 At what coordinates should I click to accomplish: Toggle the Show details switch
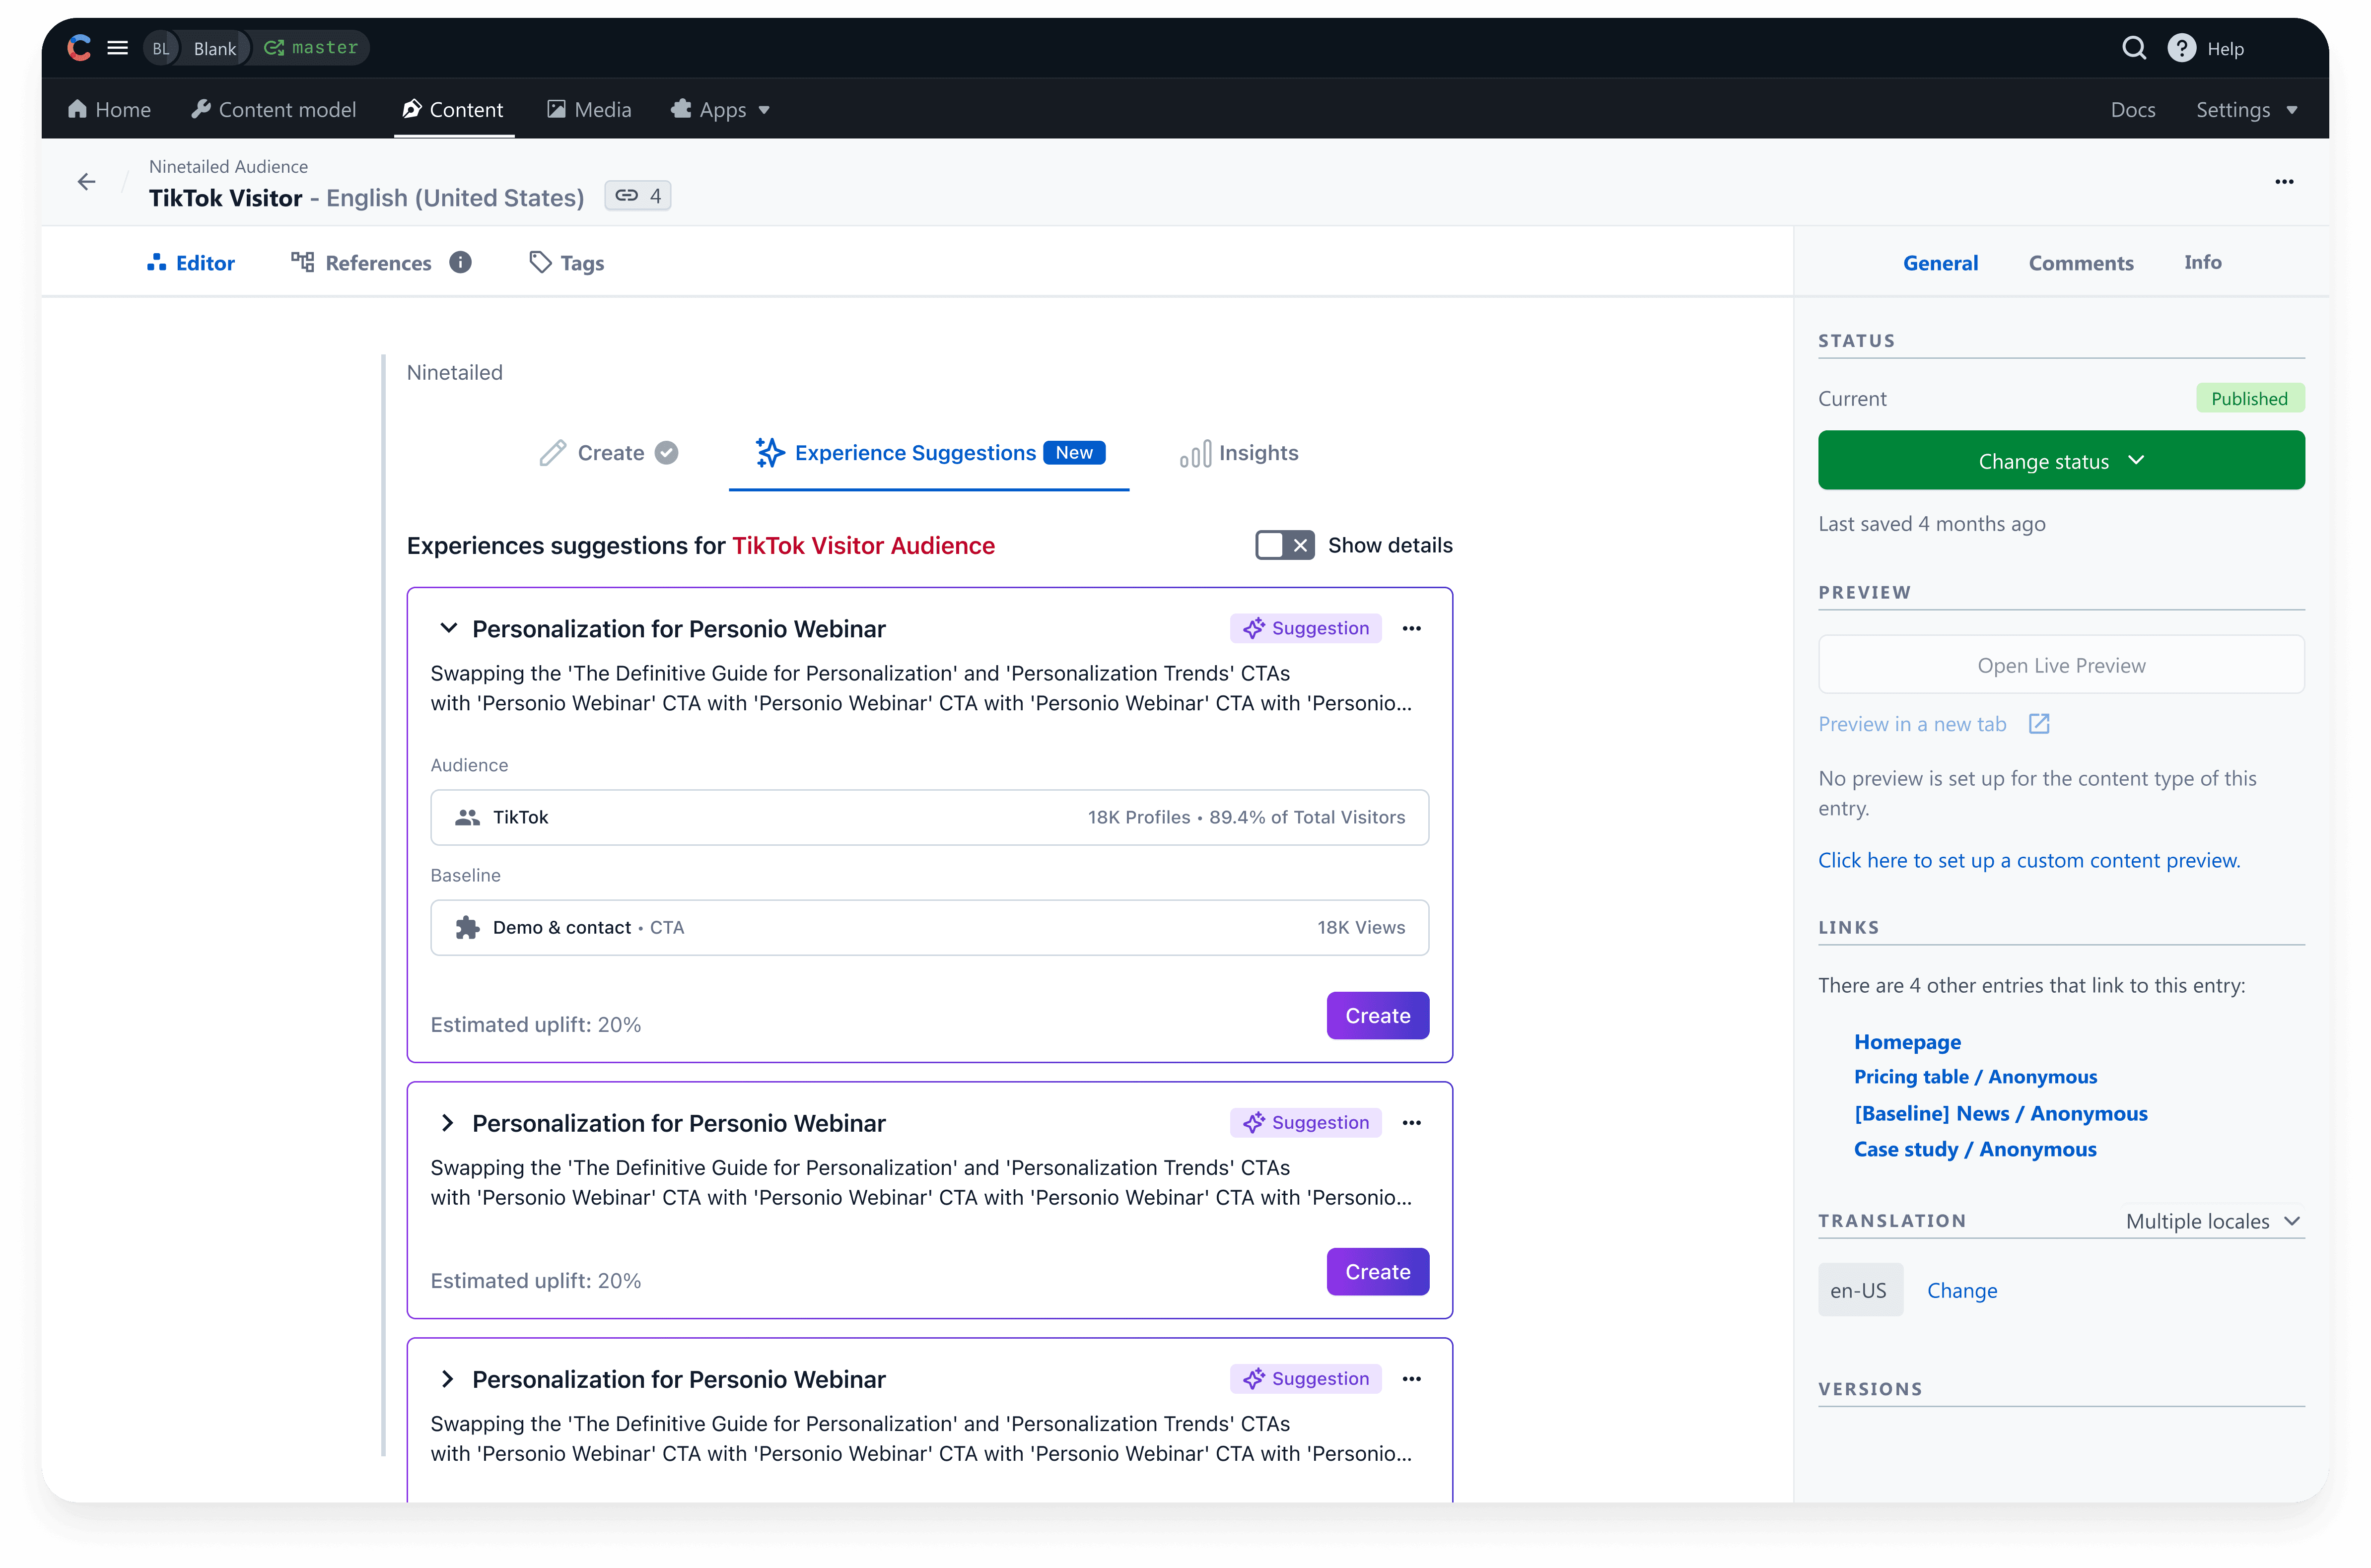pyautogui.click(x=1284, y=545)
